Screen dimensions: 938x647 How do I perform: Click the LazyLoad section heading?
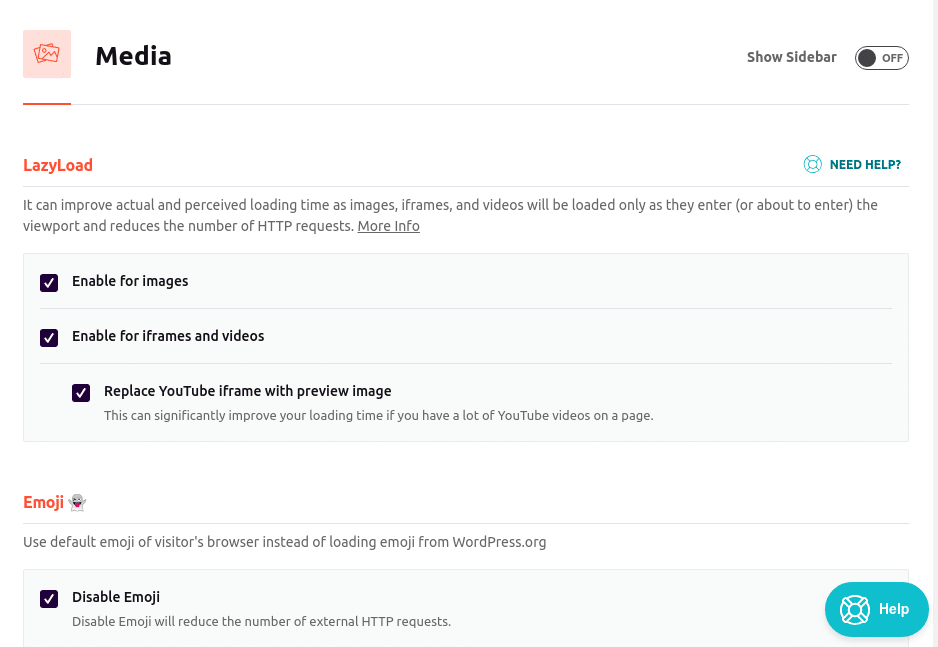tap(58, 165)
